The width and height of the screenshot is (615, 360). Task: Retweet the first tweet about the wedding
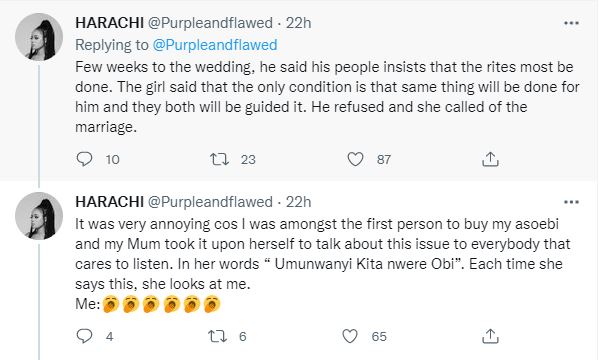click(219, 159)
